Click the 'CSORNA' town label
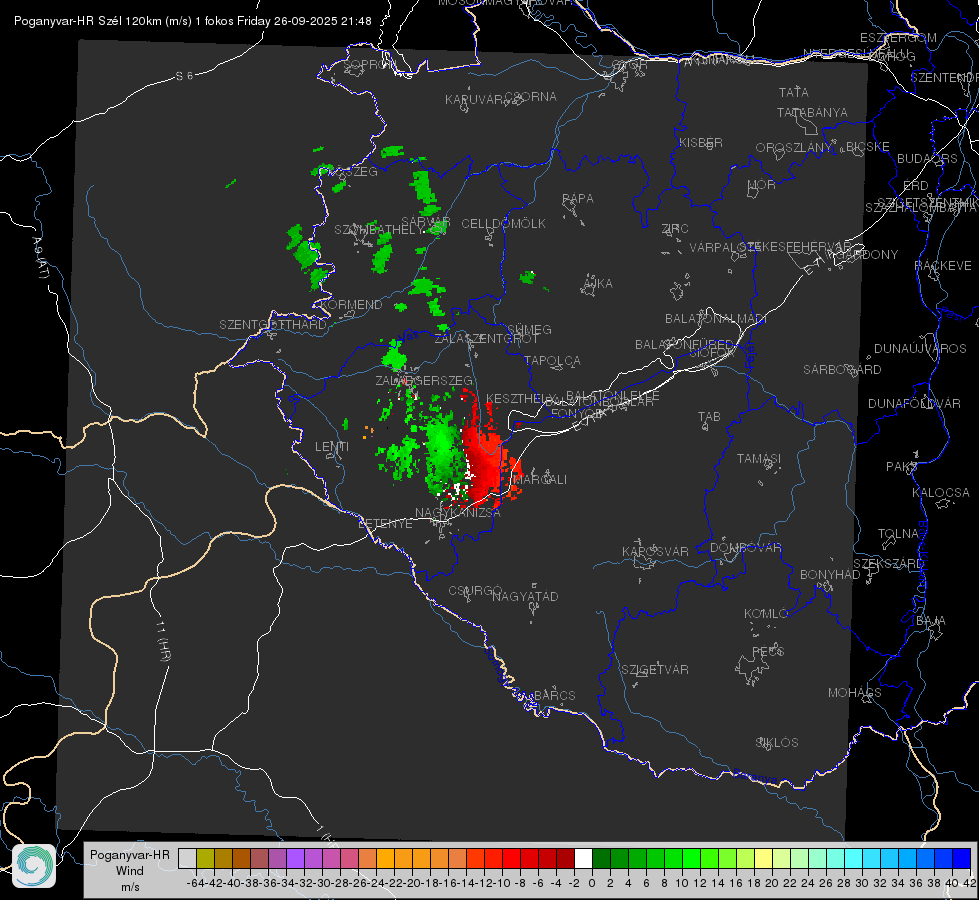Viewport: 979px width, 900px height. coord(531,97)
